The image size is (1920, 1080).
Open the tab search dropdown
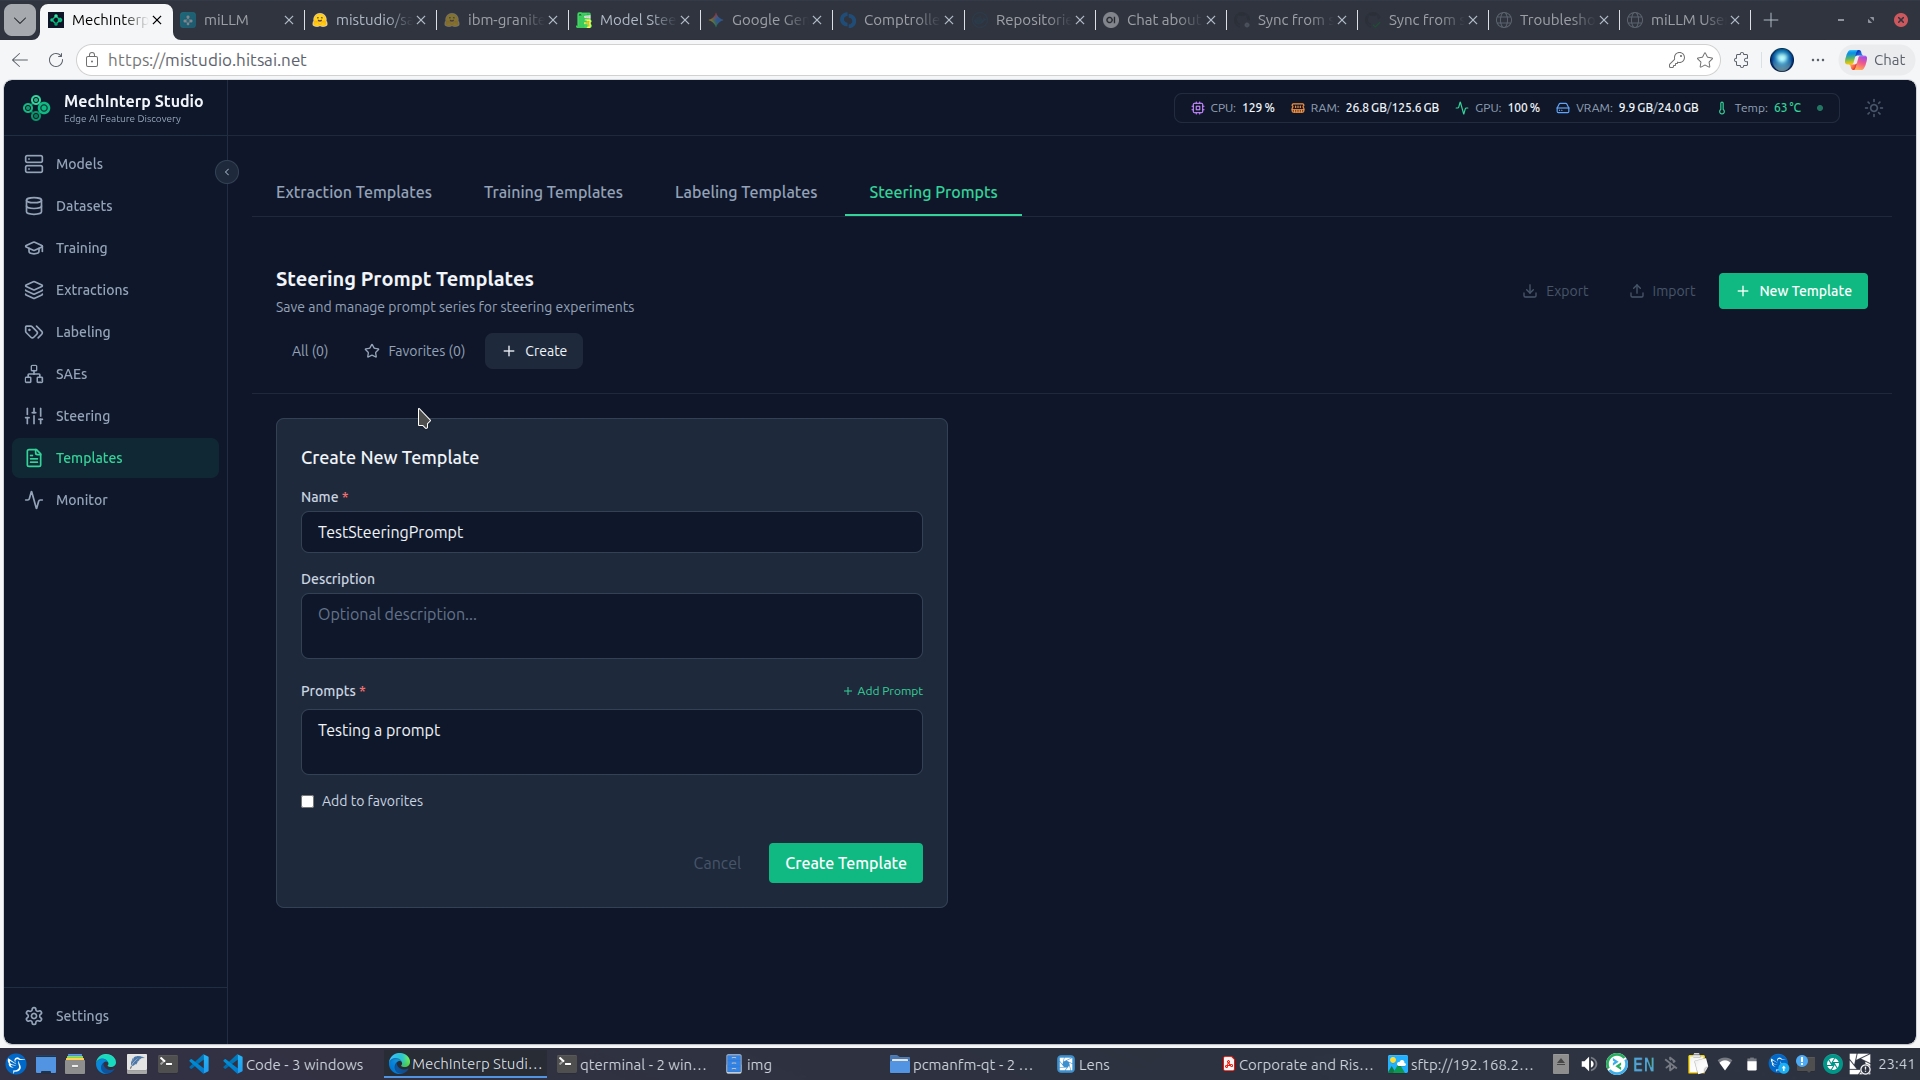pos(19,20)
